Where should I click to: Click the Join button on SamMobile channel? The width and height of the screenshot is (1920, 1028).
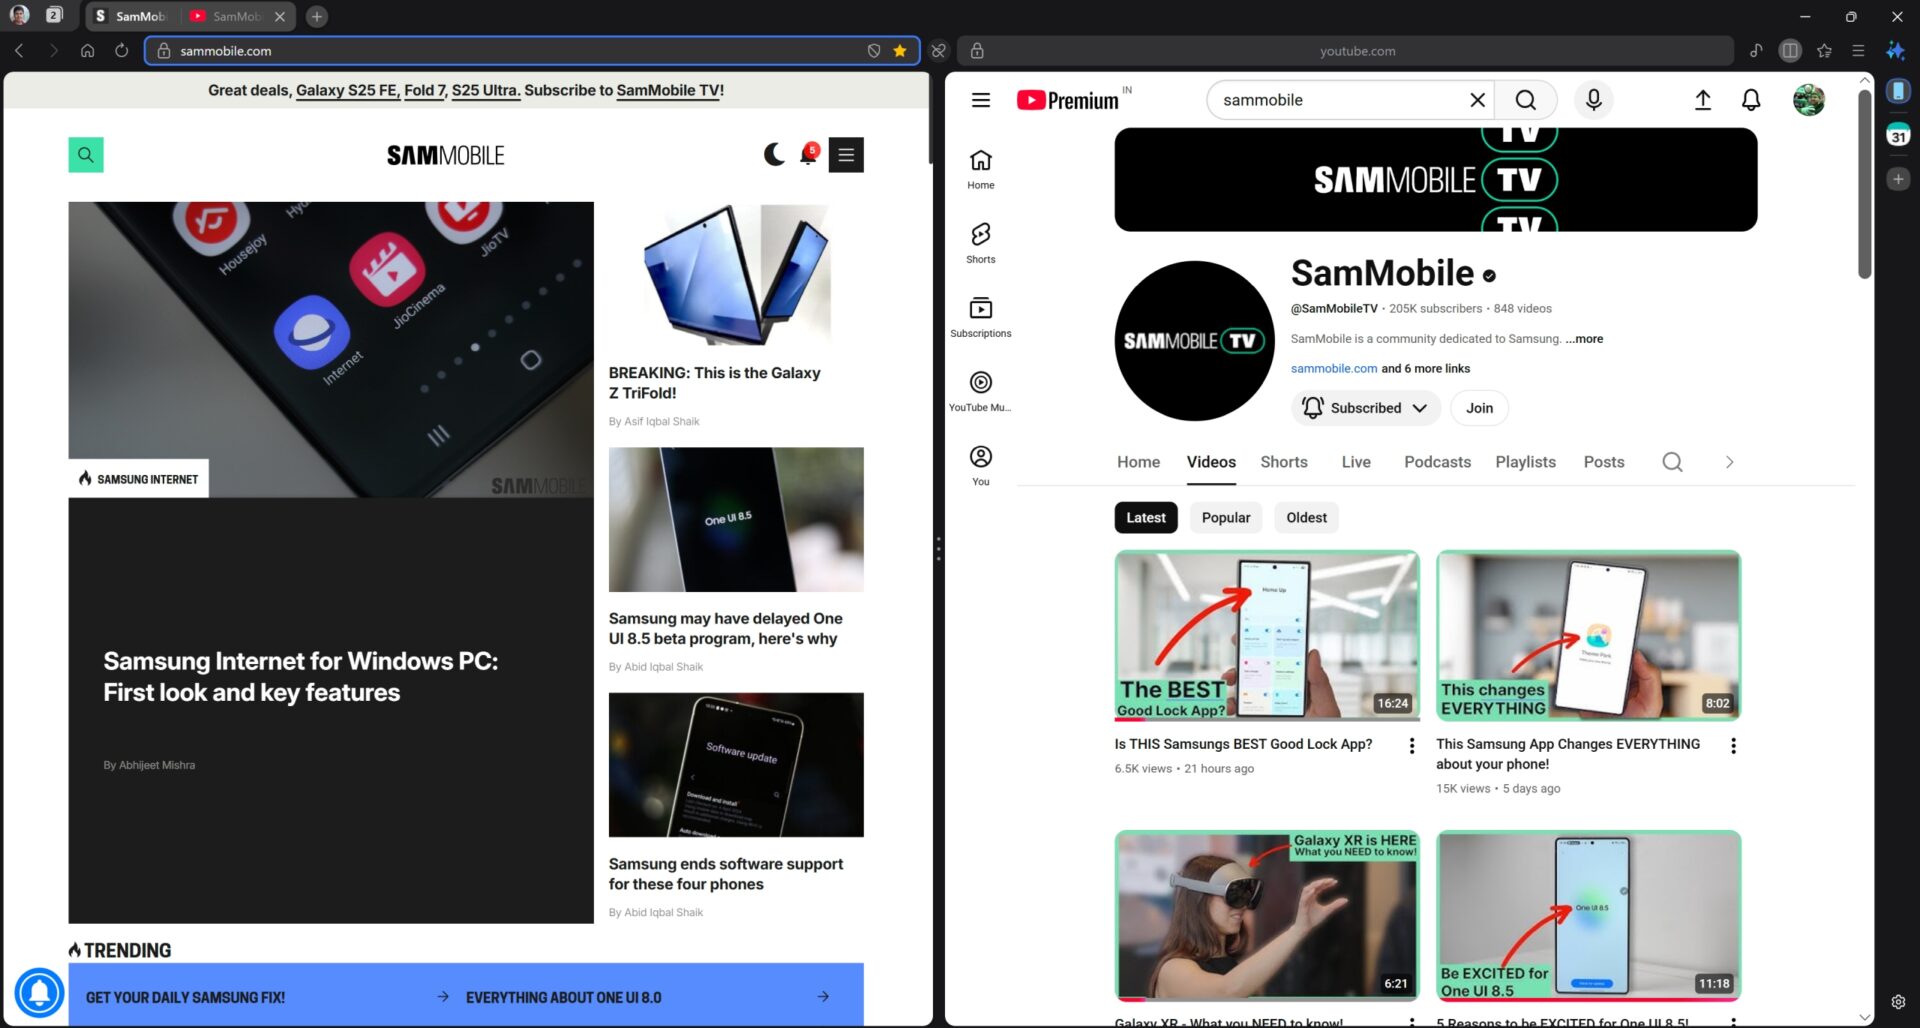click(1479, 408)
